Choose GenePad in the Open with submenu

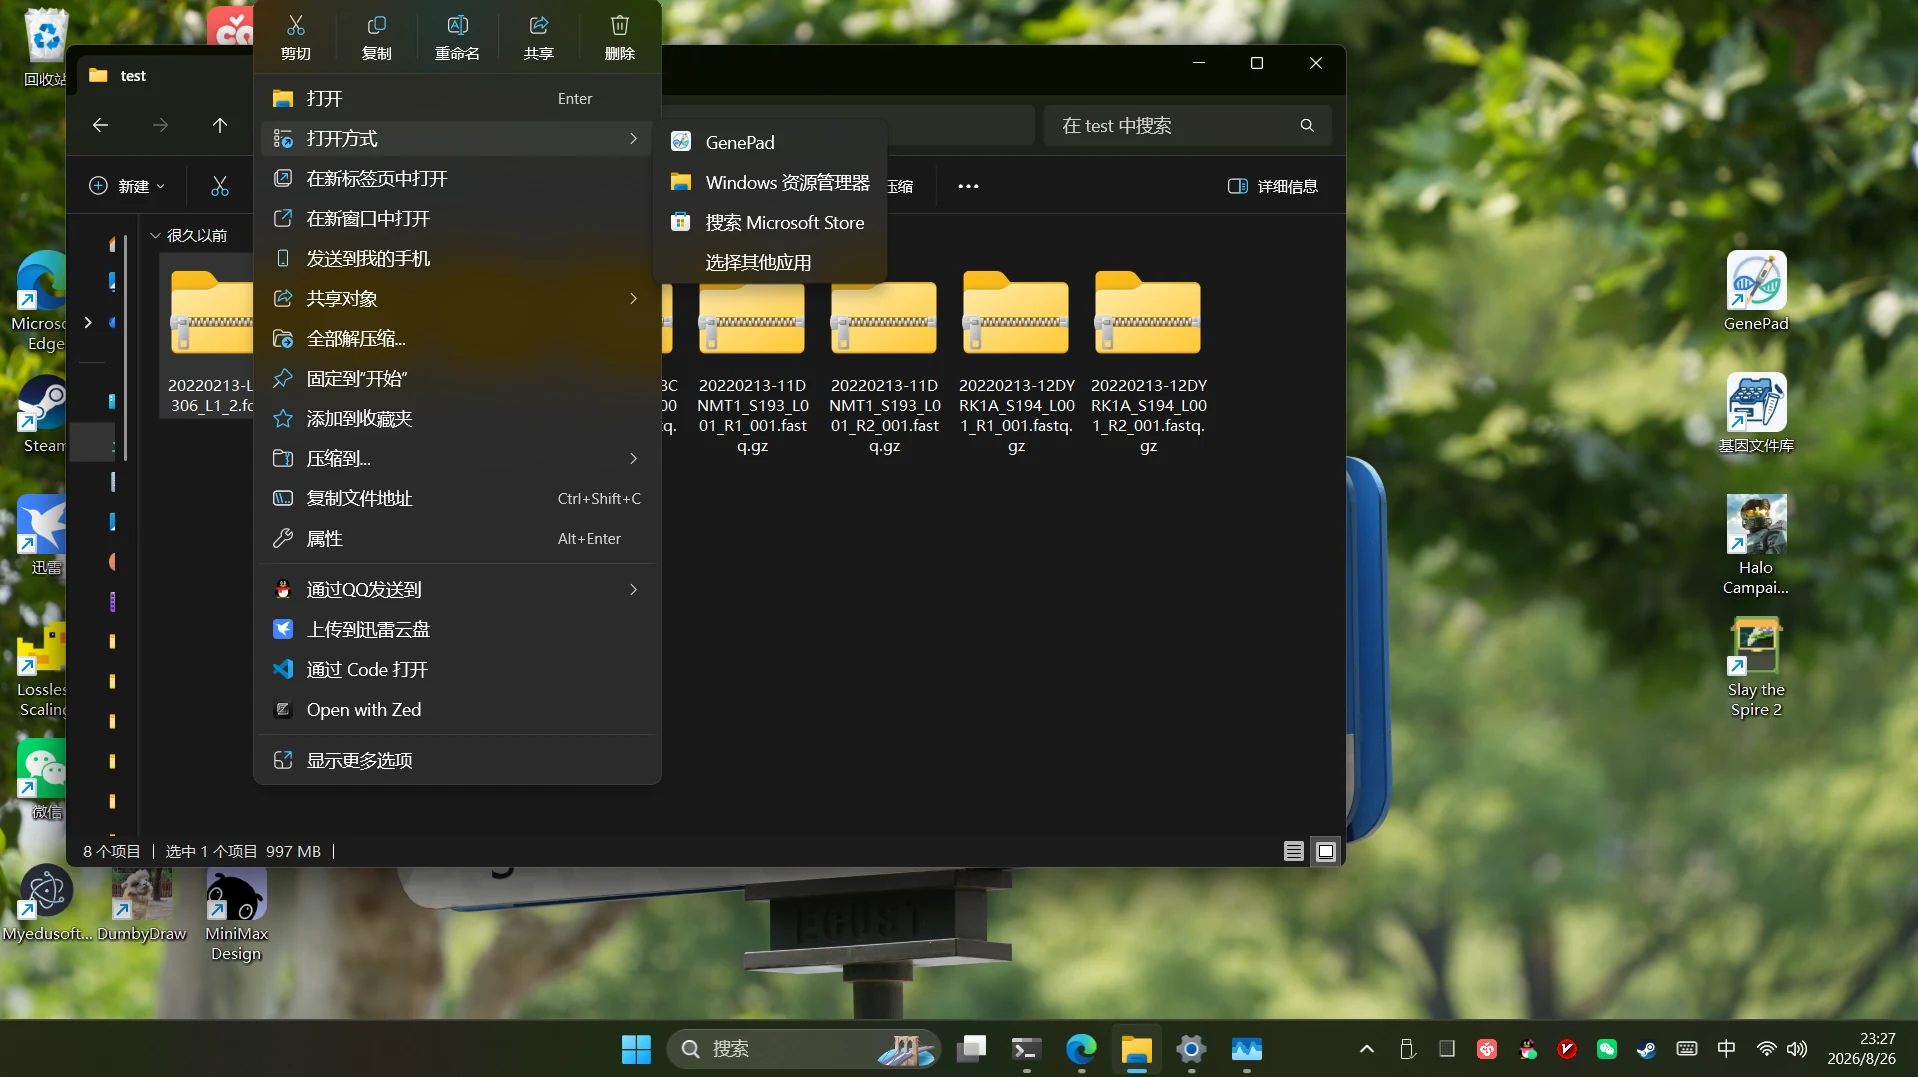(x=770, y=142)
